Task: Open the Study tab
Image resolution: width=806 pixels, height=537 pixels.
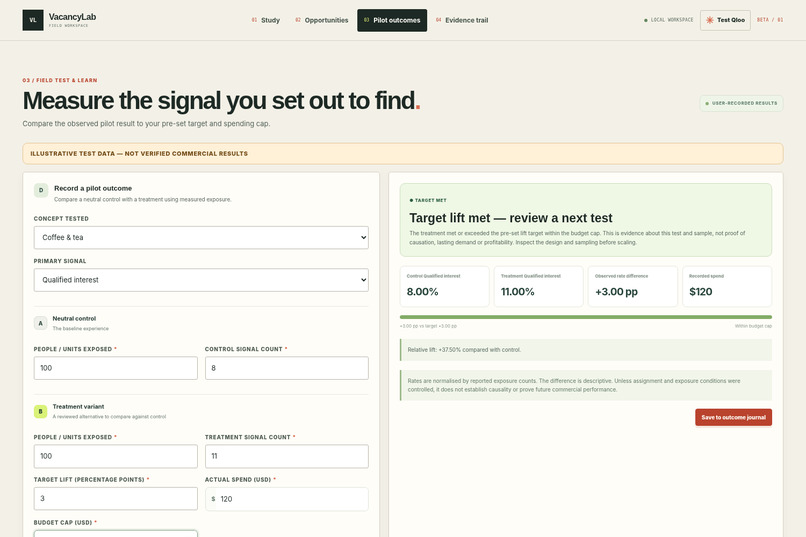Action: click(x=266, y=20)
